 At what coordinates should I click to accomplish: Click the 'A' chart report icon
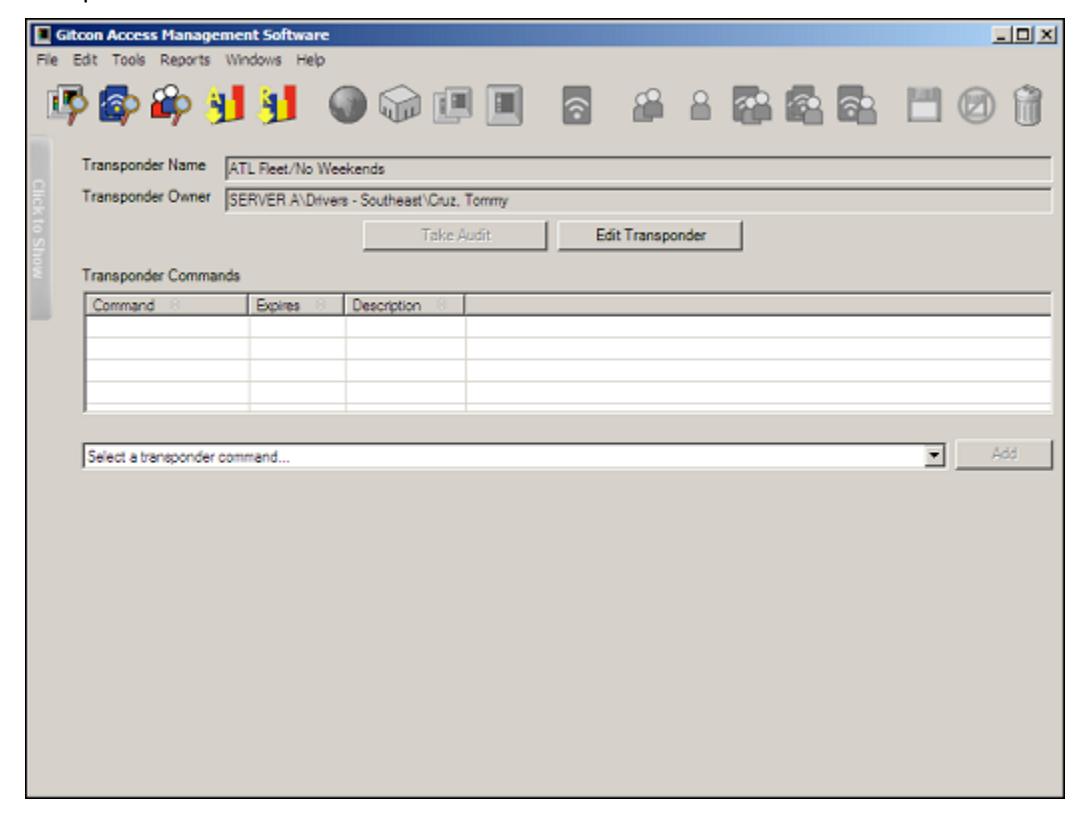(x=225, y=105)
